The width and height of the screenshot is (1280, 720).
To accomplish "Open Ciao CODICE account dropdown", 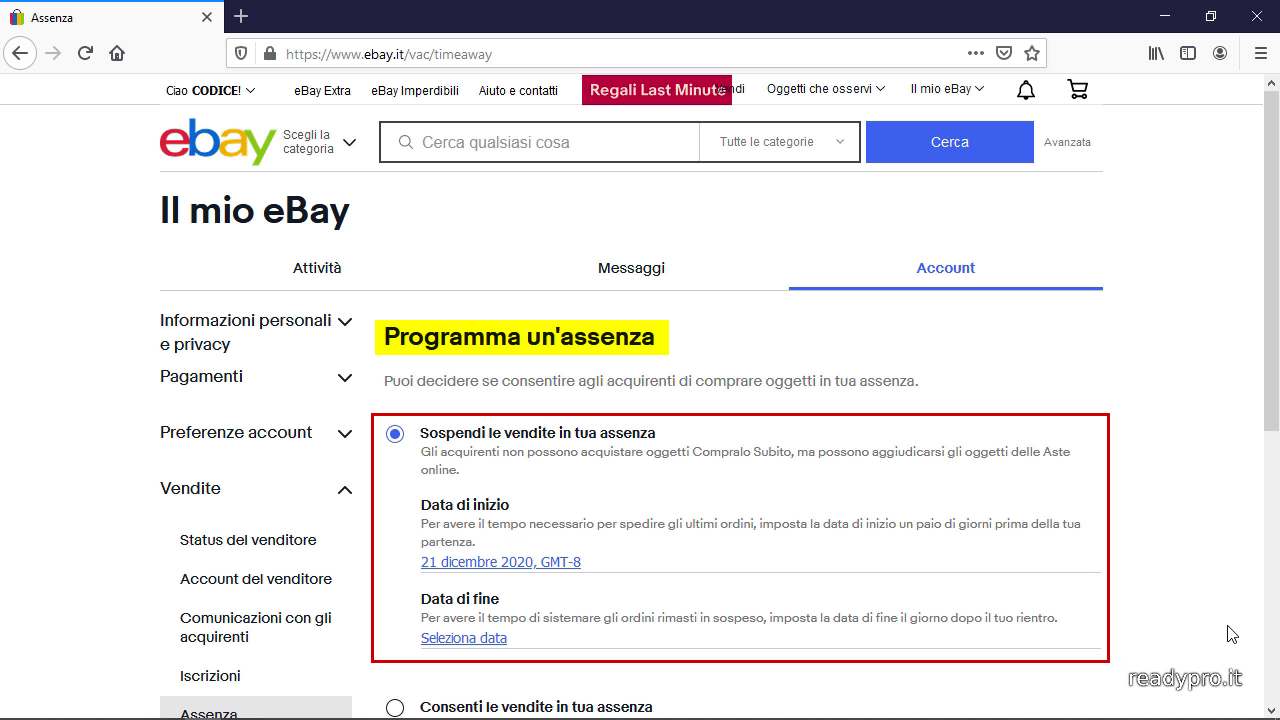I will click(x=210, y=90).
